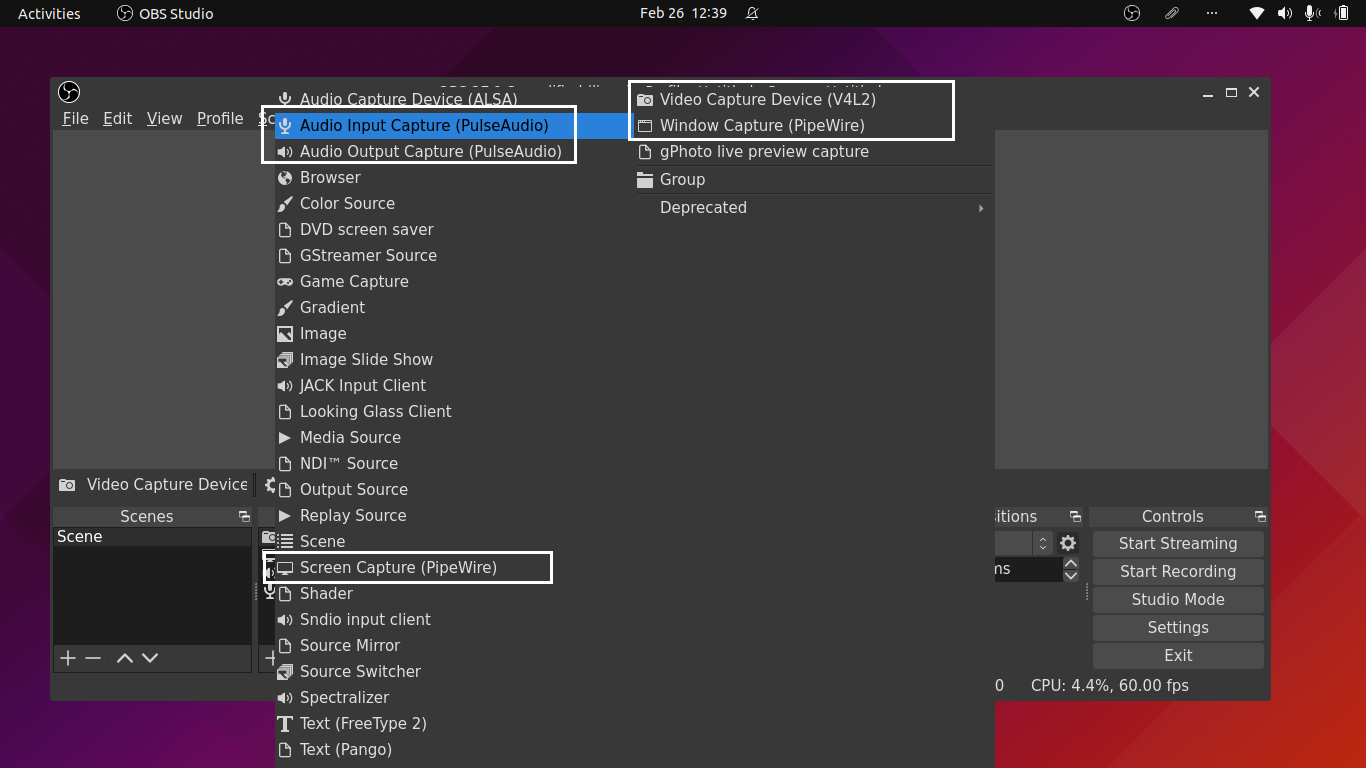
Task: Click the folder icon beside Group
Action: [645, 180]
